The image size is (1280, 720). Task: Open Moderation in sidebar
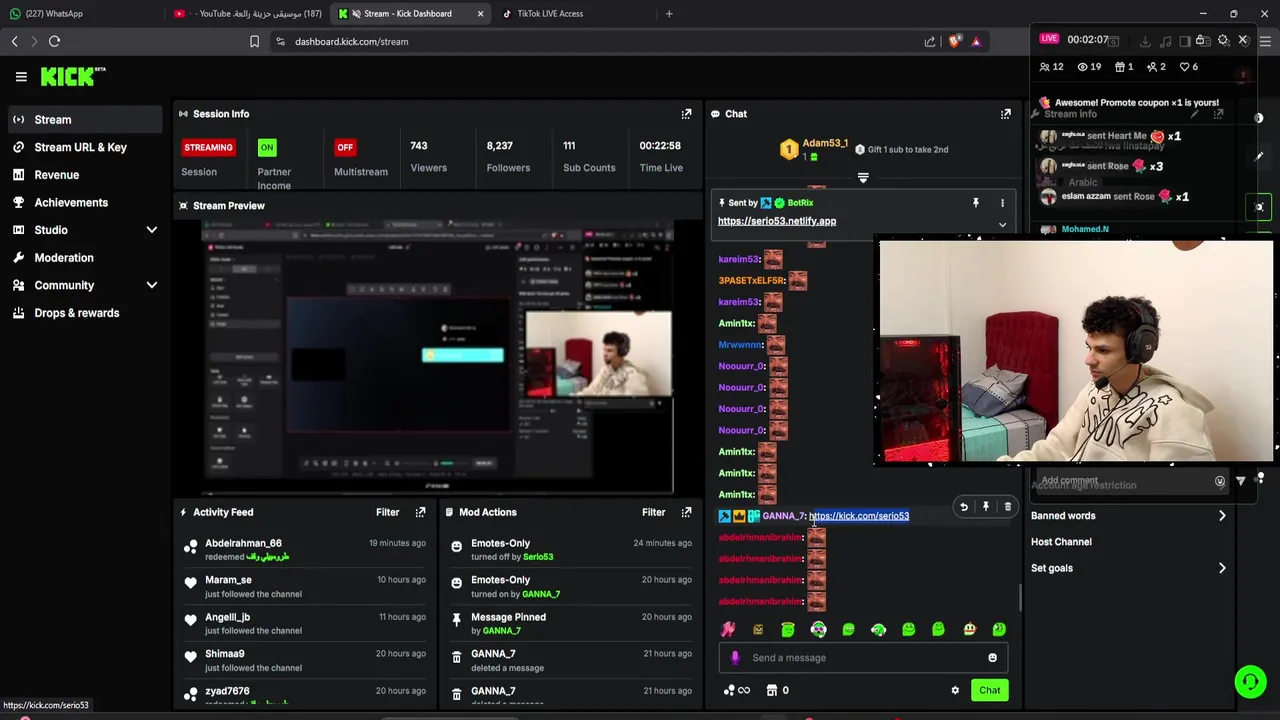point(85,258)
